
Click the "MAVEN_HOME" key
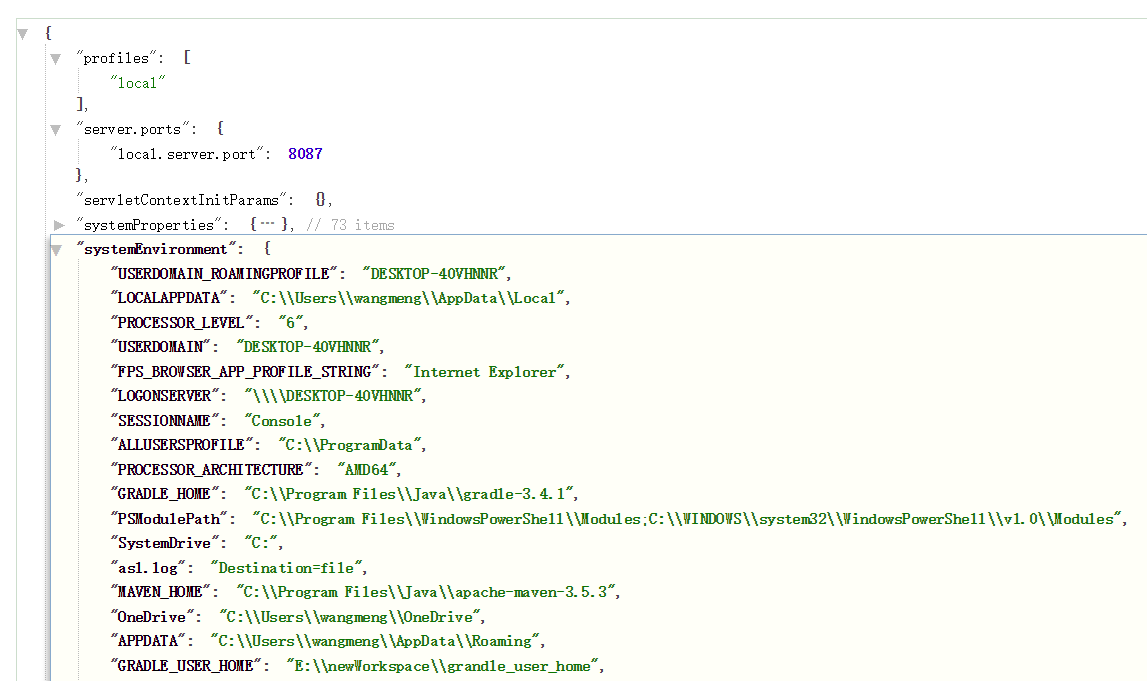160,592
